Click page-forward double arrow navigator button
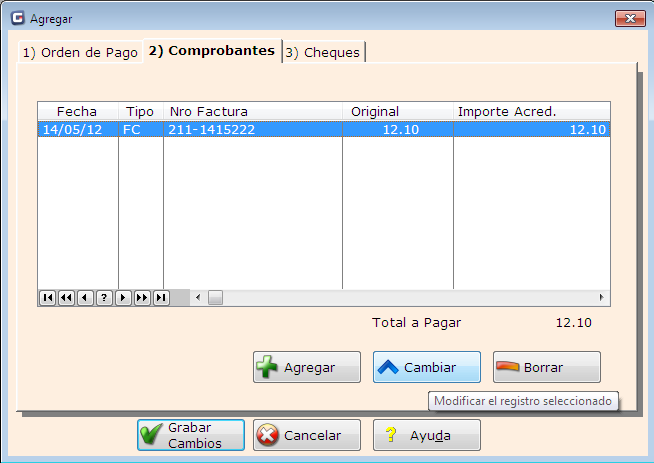The height and width of the screenshot is (463, 654). (142, 298)
